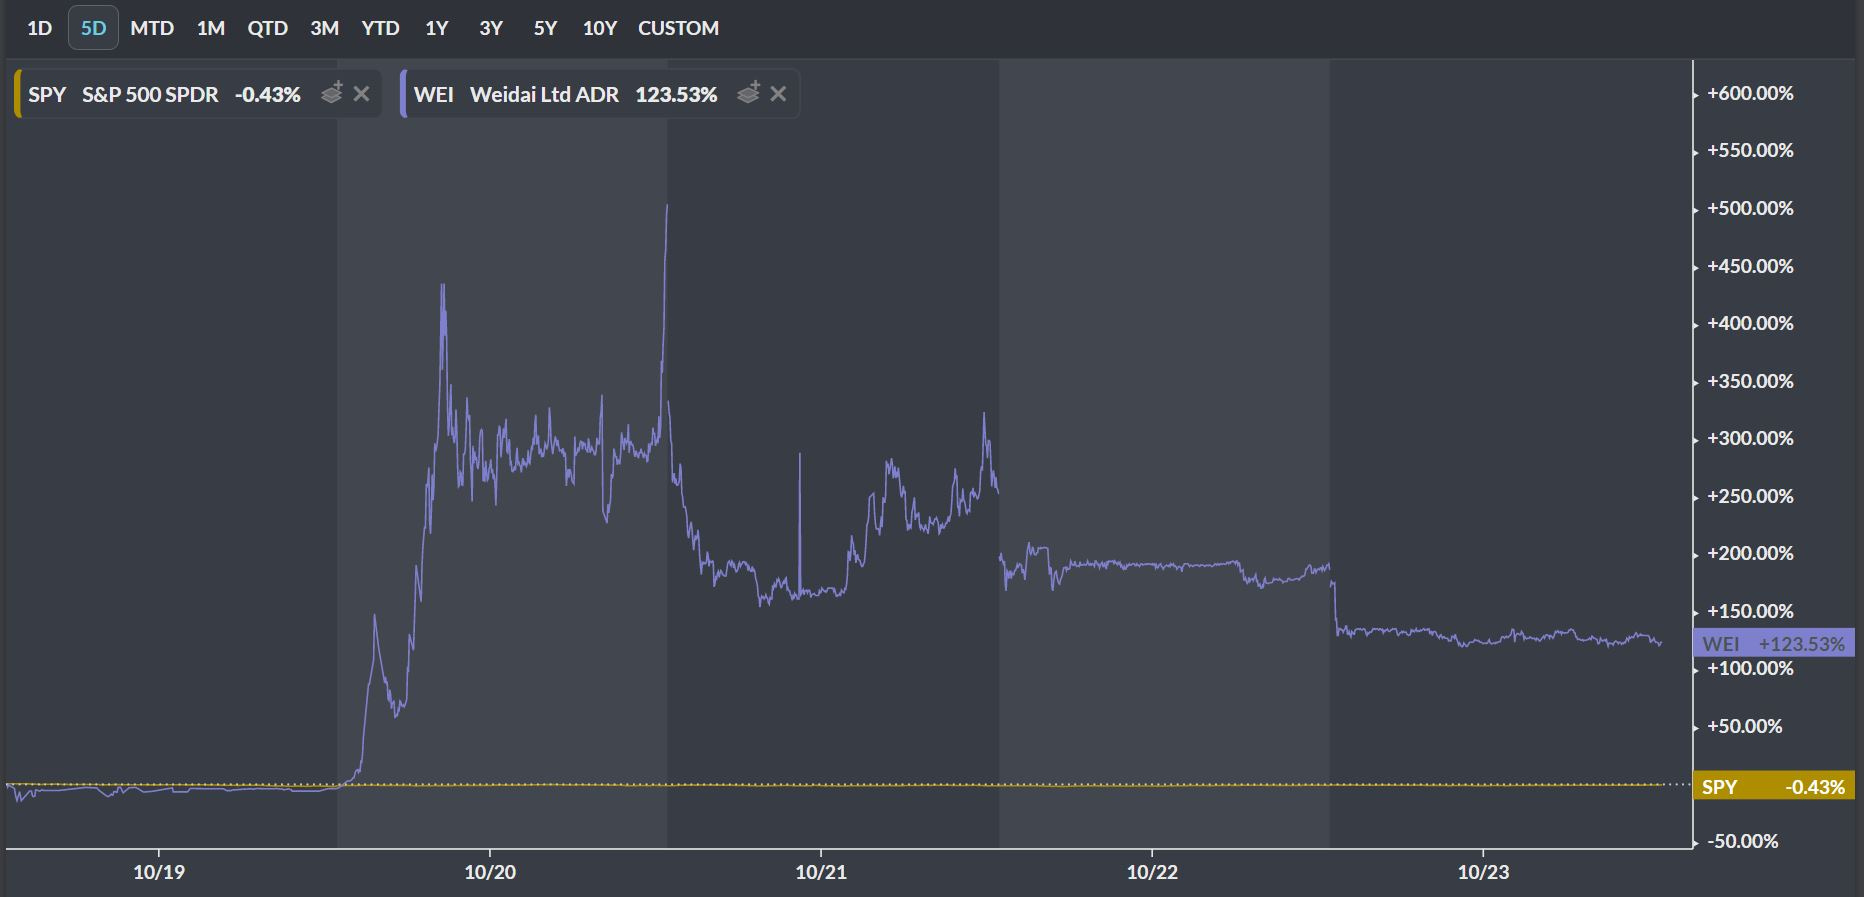1864x897 pixels.
Task: Click SPY -0.43% axis price tag
Action: 1774,786
